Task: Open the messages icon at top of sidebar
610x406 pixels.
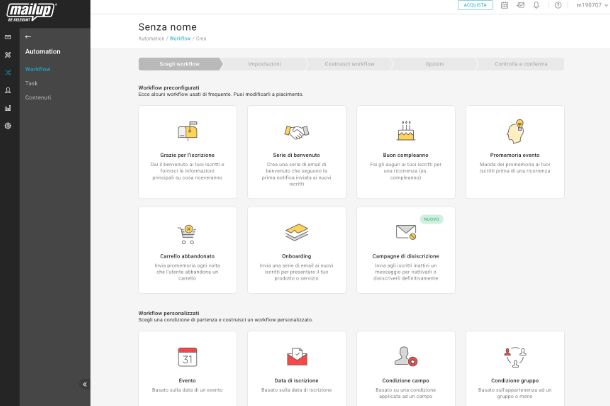Action: pyautogui.click(x=8, y=37)
